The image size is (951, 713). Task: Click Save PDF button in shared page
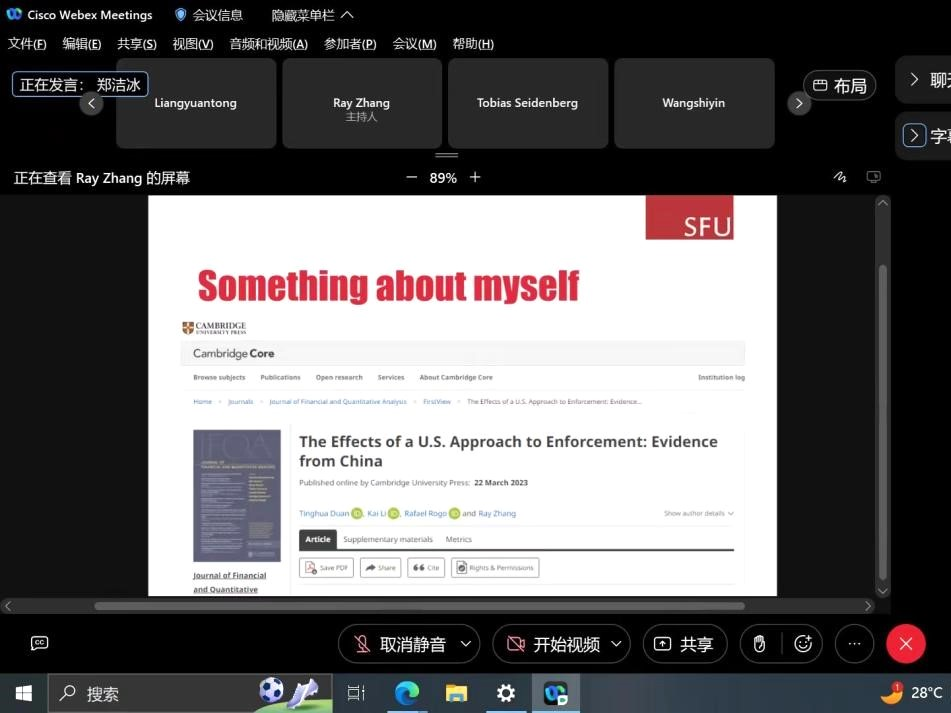[x=326, y=567]
